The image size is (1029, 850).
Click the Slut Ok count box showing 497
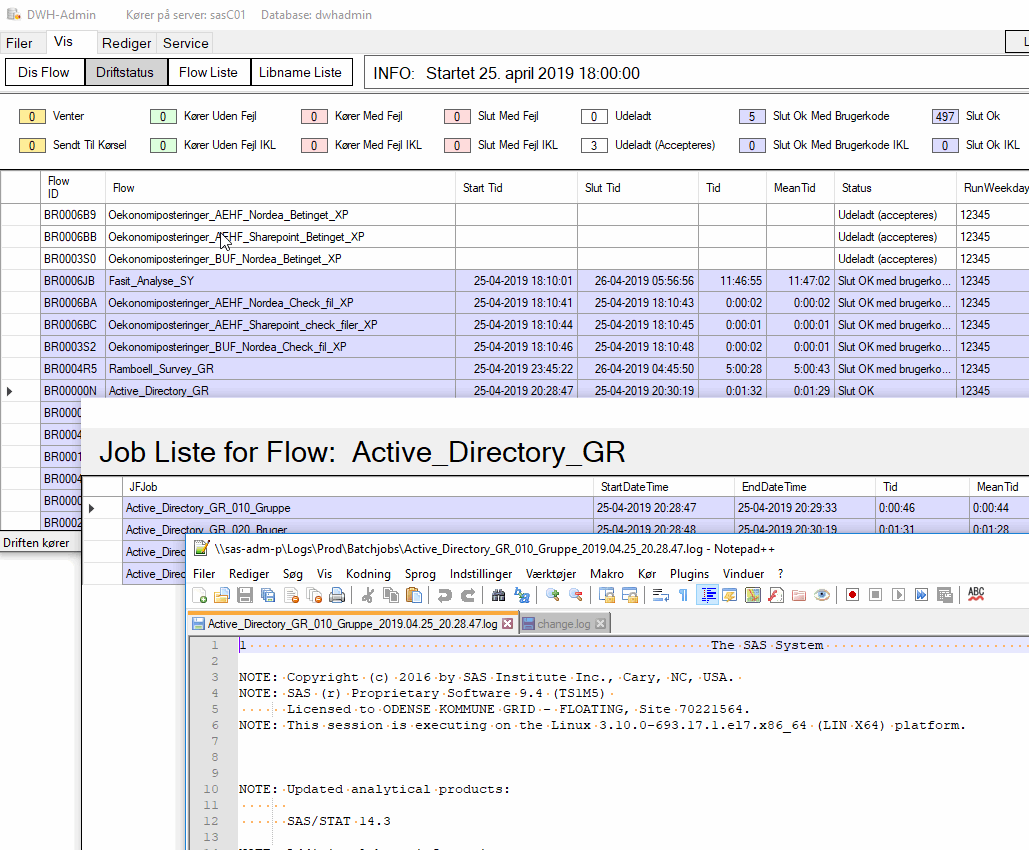click(x=945, y=116)
